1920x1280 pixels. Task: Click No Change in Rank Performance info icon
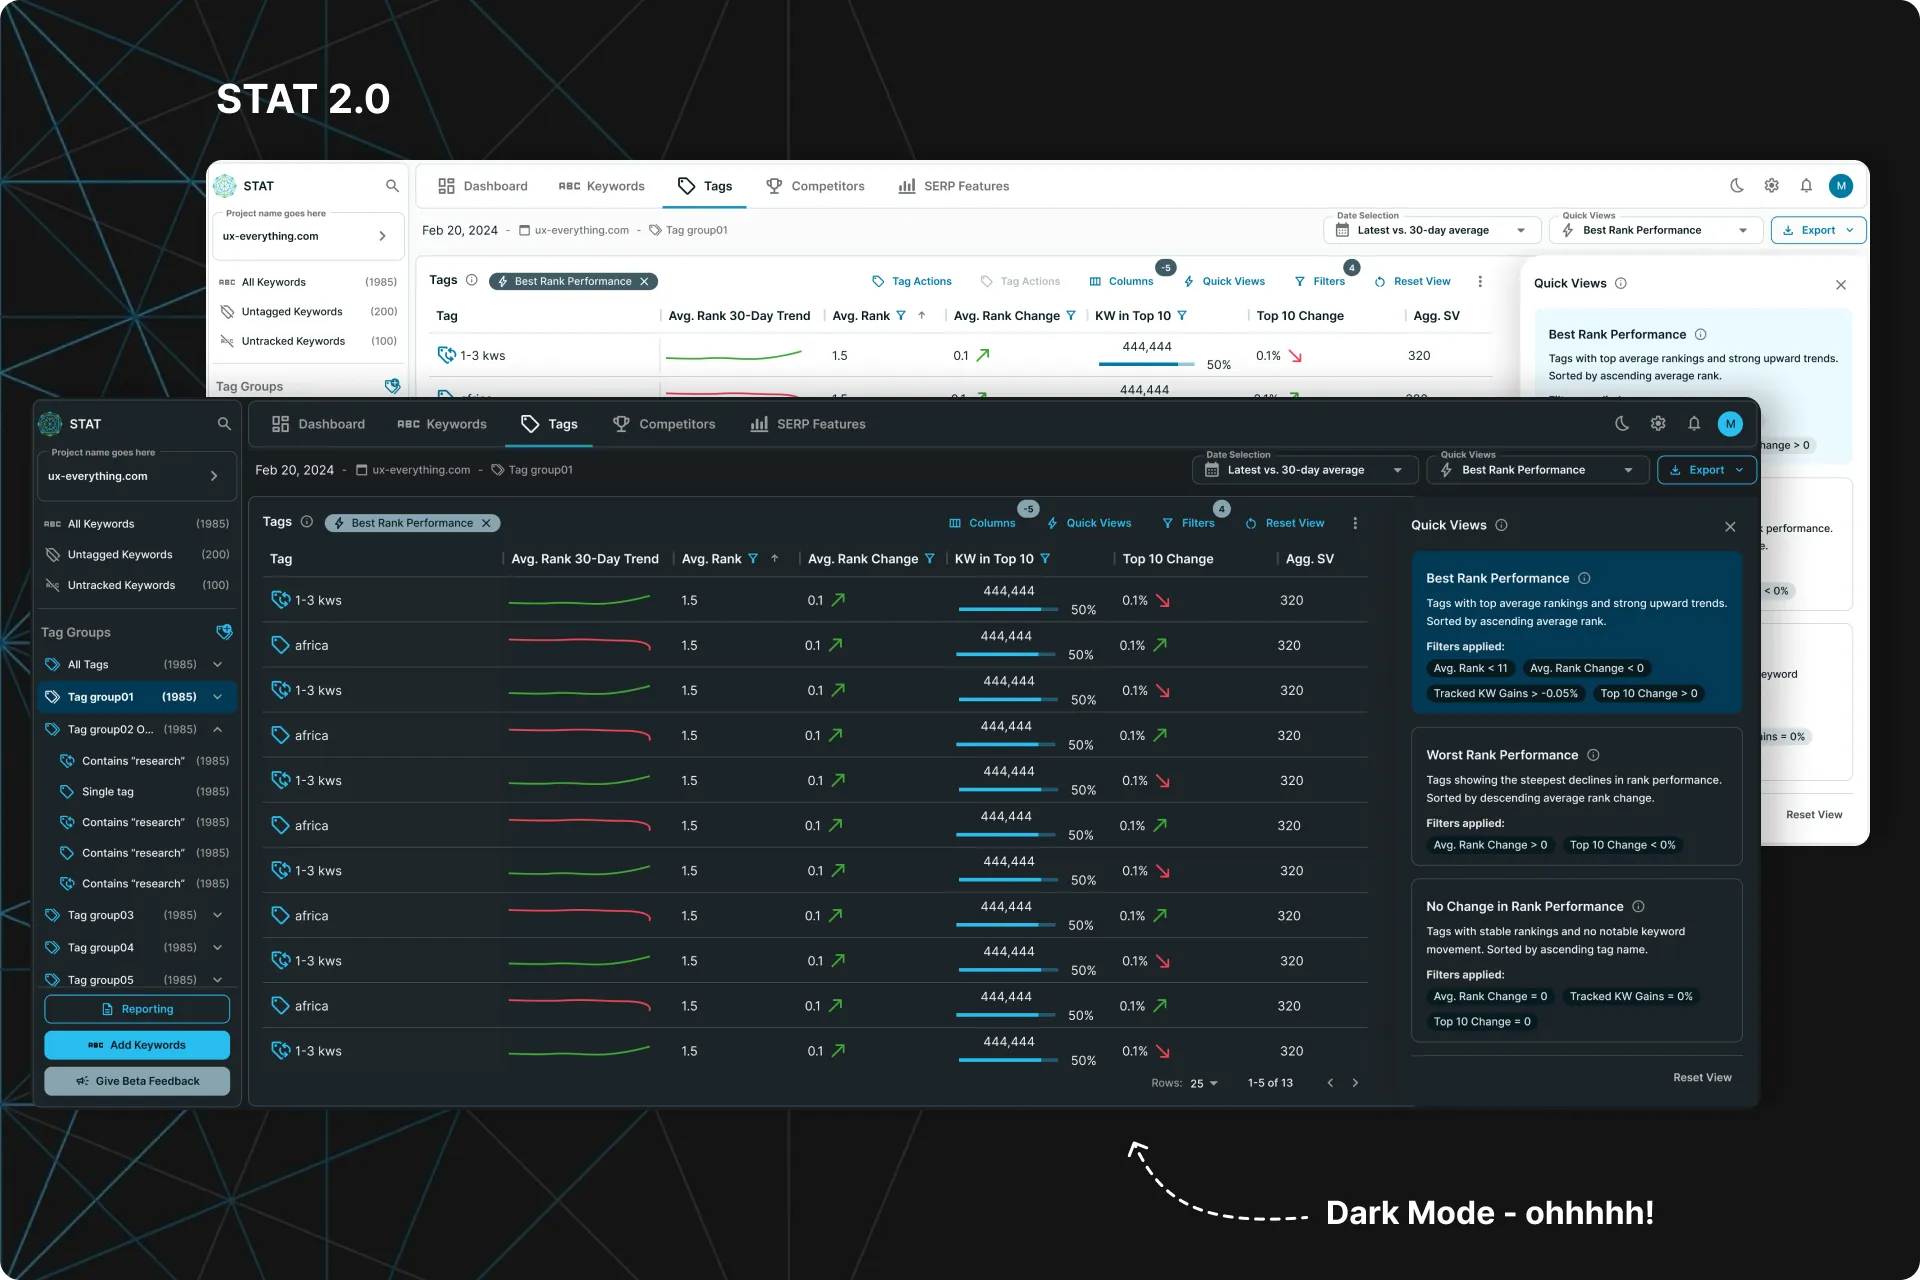click(1638, 906)
